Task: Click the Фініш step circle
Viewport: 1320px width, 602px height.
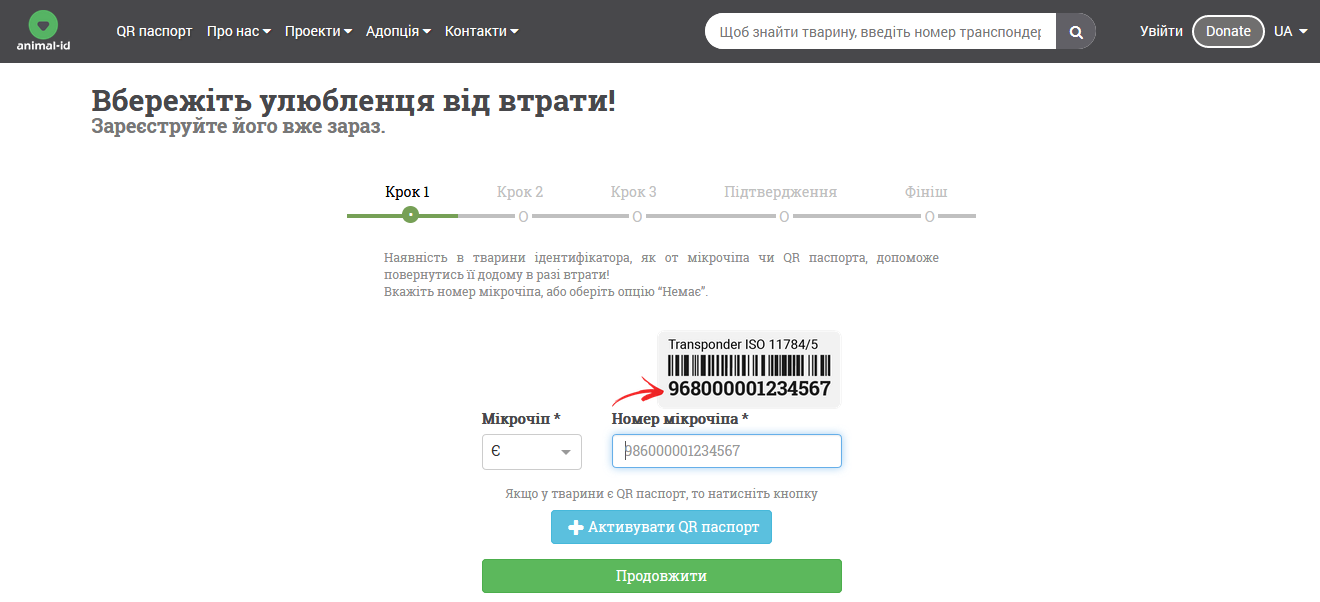Action: click(x=929, y=216)
